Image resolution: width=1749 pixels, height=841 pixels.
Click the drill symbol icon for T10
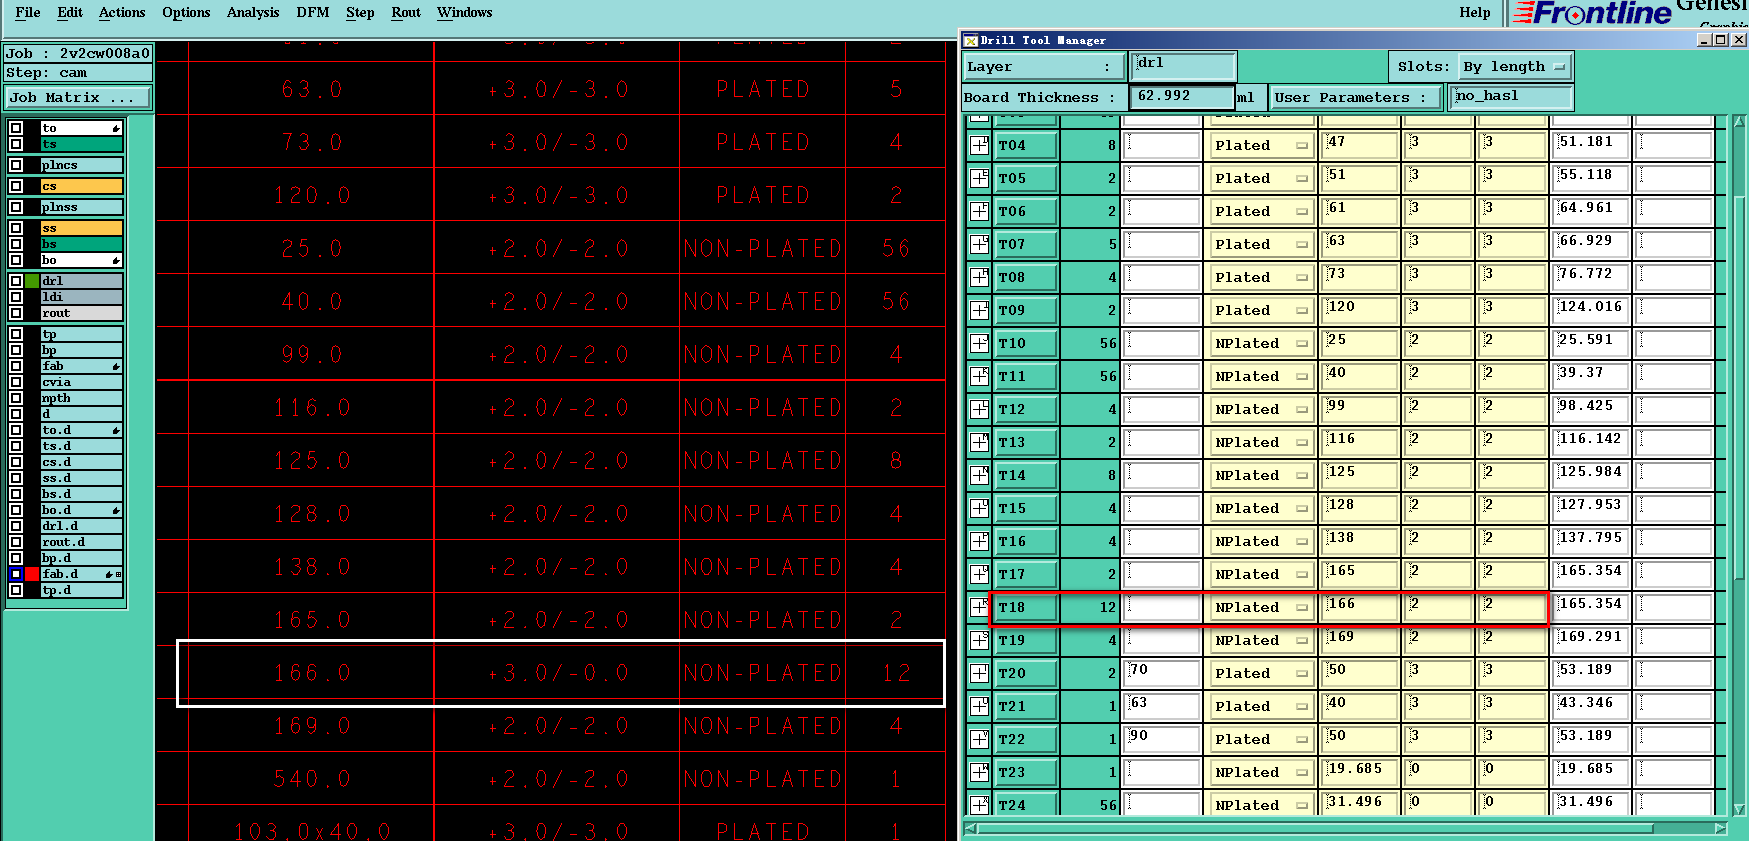coord(979,343)
